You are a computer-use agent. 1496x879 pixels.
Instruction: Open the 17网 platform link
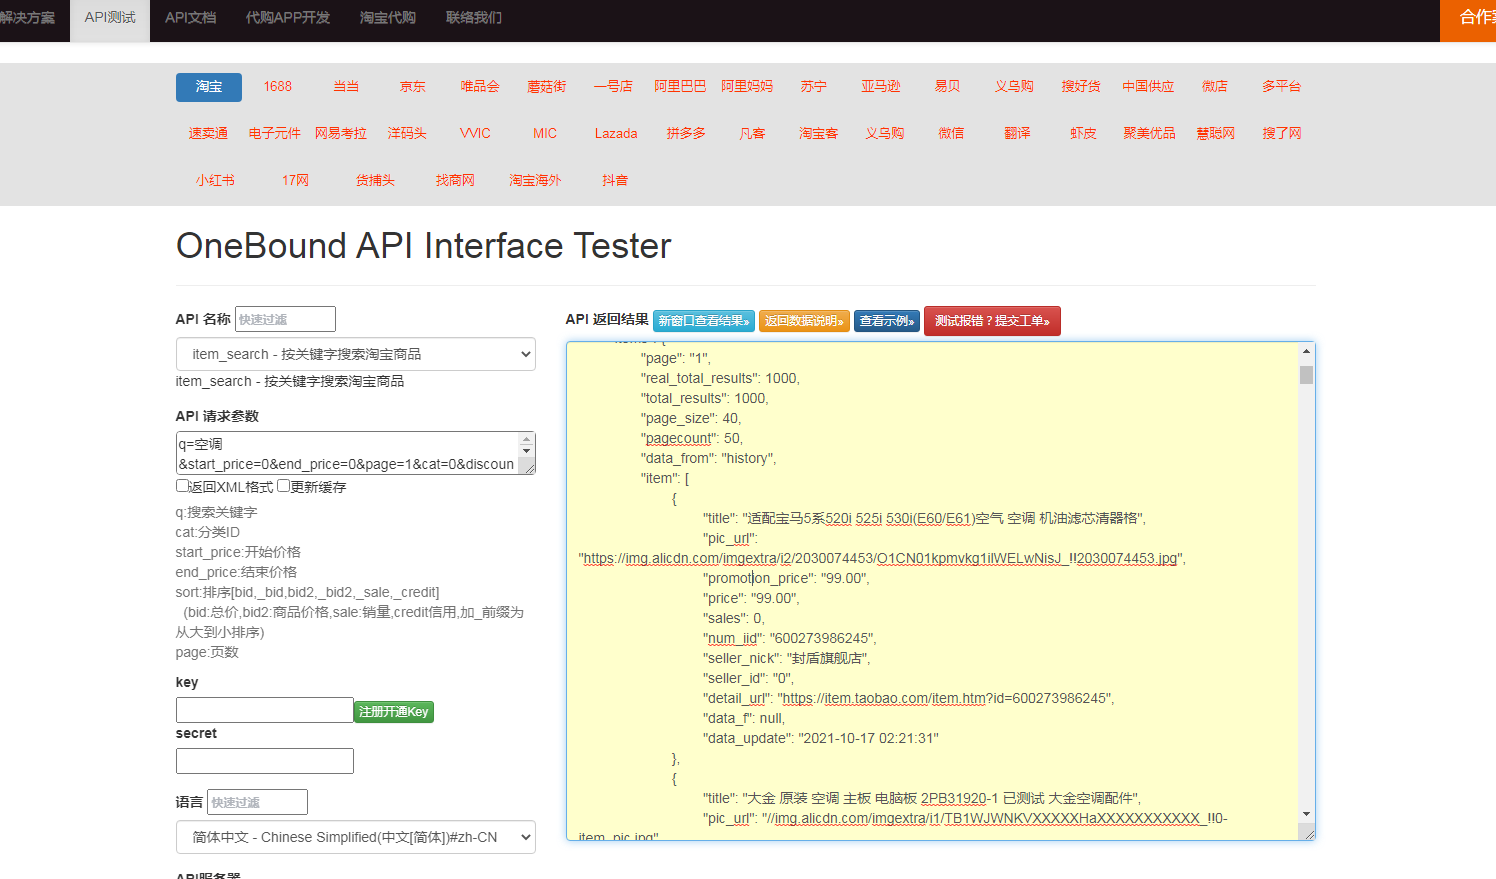coord(295,180)
